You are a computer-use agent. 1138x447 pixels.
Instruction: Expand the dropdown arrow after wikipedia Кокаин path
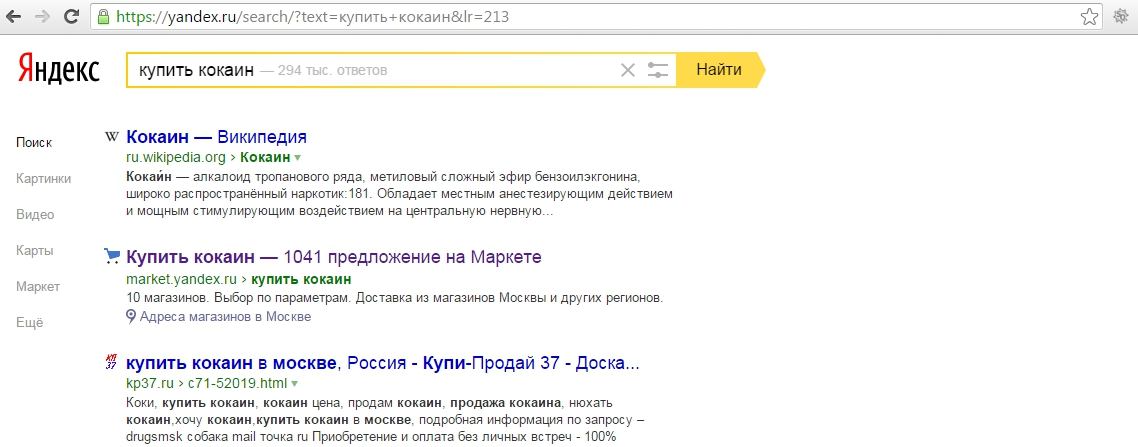297,157
